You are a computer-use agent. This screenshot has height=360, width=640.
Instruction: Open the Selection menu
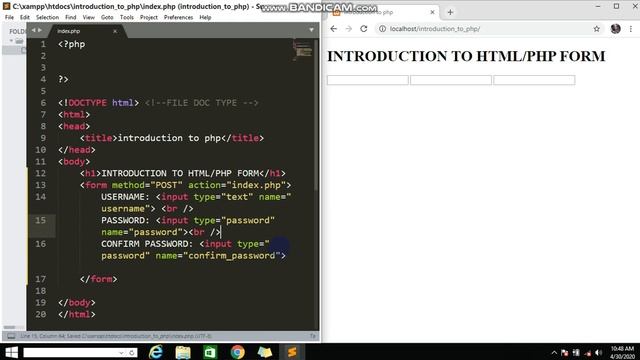[x=47, y=18]
